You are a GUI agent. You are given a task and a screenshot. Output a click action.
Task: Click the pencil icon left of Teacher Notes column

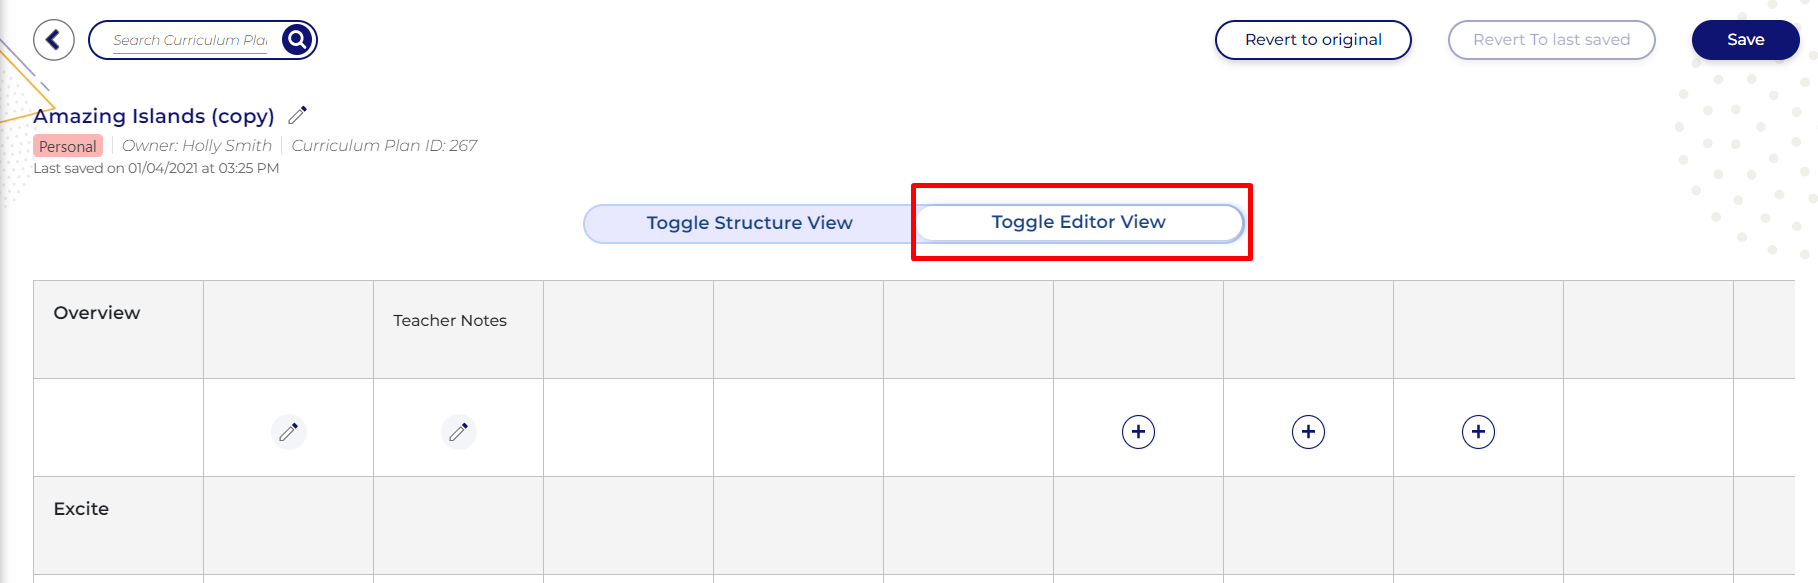pyautogui.click(x=288, y=432)
